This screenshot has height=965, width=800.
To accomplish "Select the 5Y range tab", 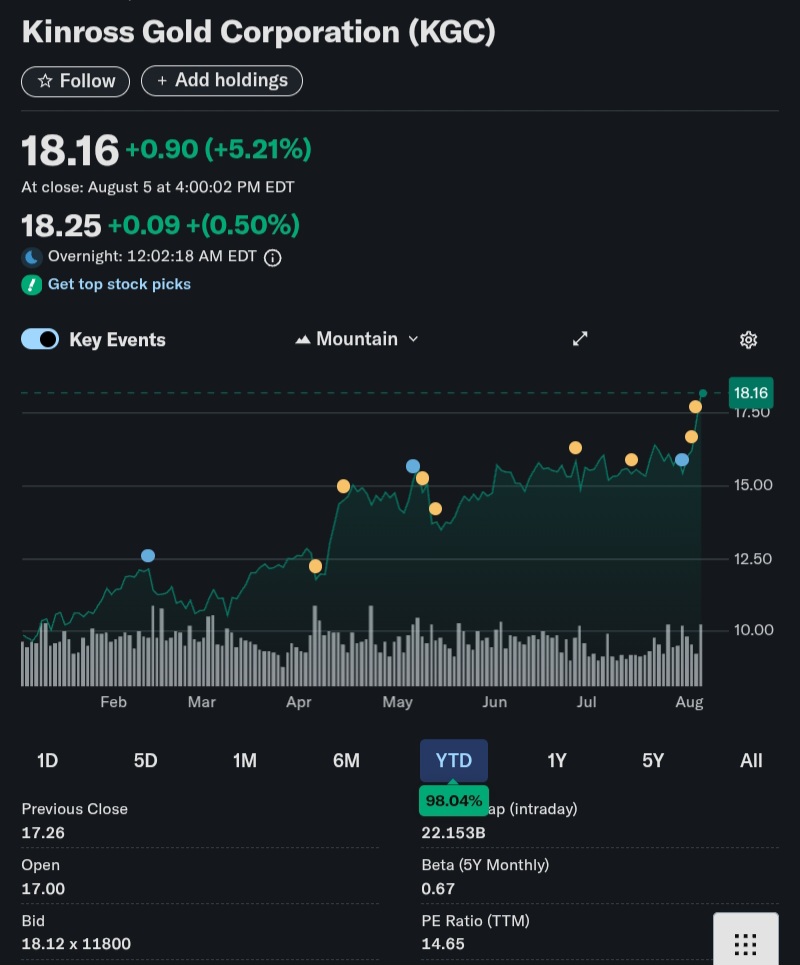I will [x=653, y=761].
